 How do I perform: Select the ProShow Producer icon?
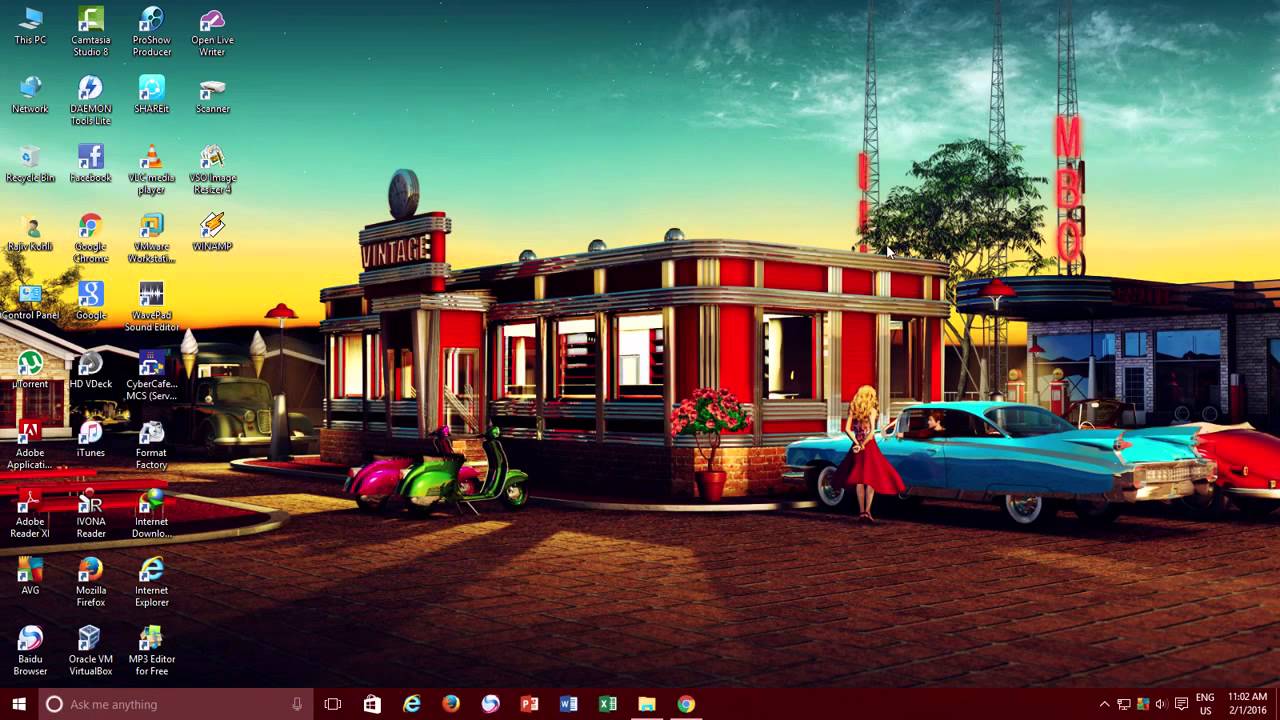pyautogui.click(x=152, y=32)
